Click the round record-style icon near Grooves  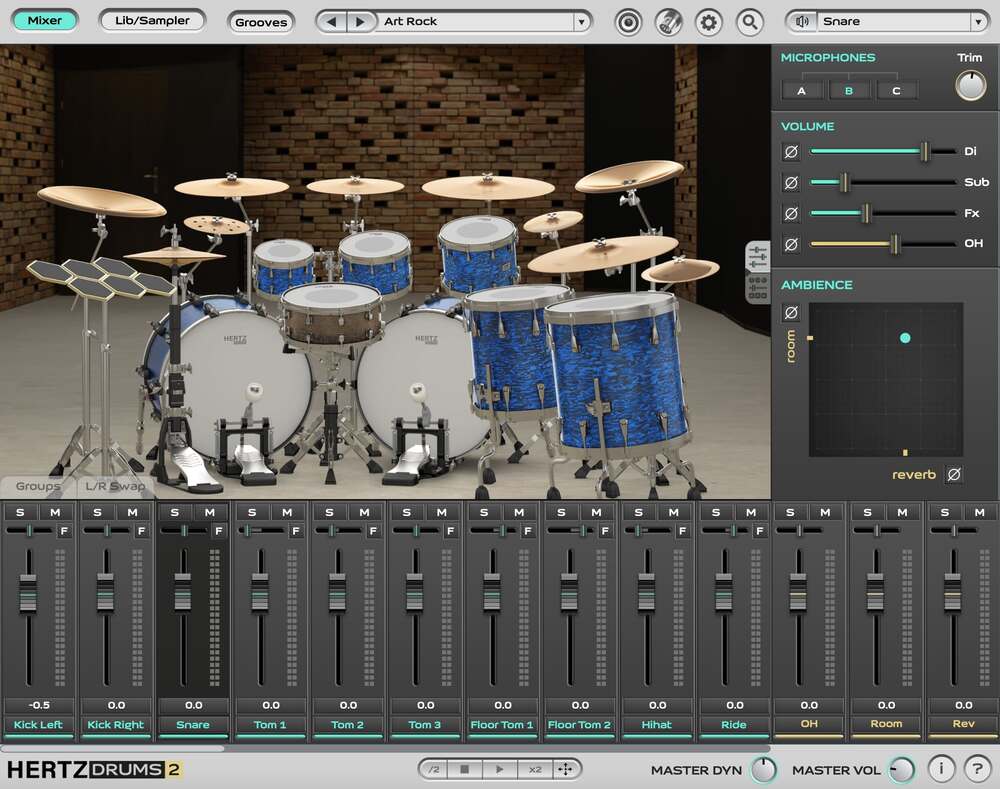tap(628, 21)
